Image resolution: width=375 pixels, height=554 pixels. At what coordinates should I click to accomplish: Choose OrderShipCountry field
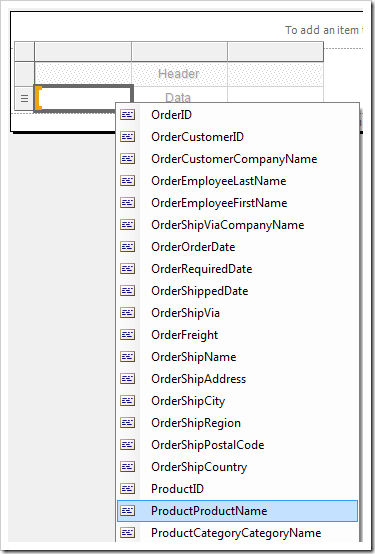[x=237, y=466]
